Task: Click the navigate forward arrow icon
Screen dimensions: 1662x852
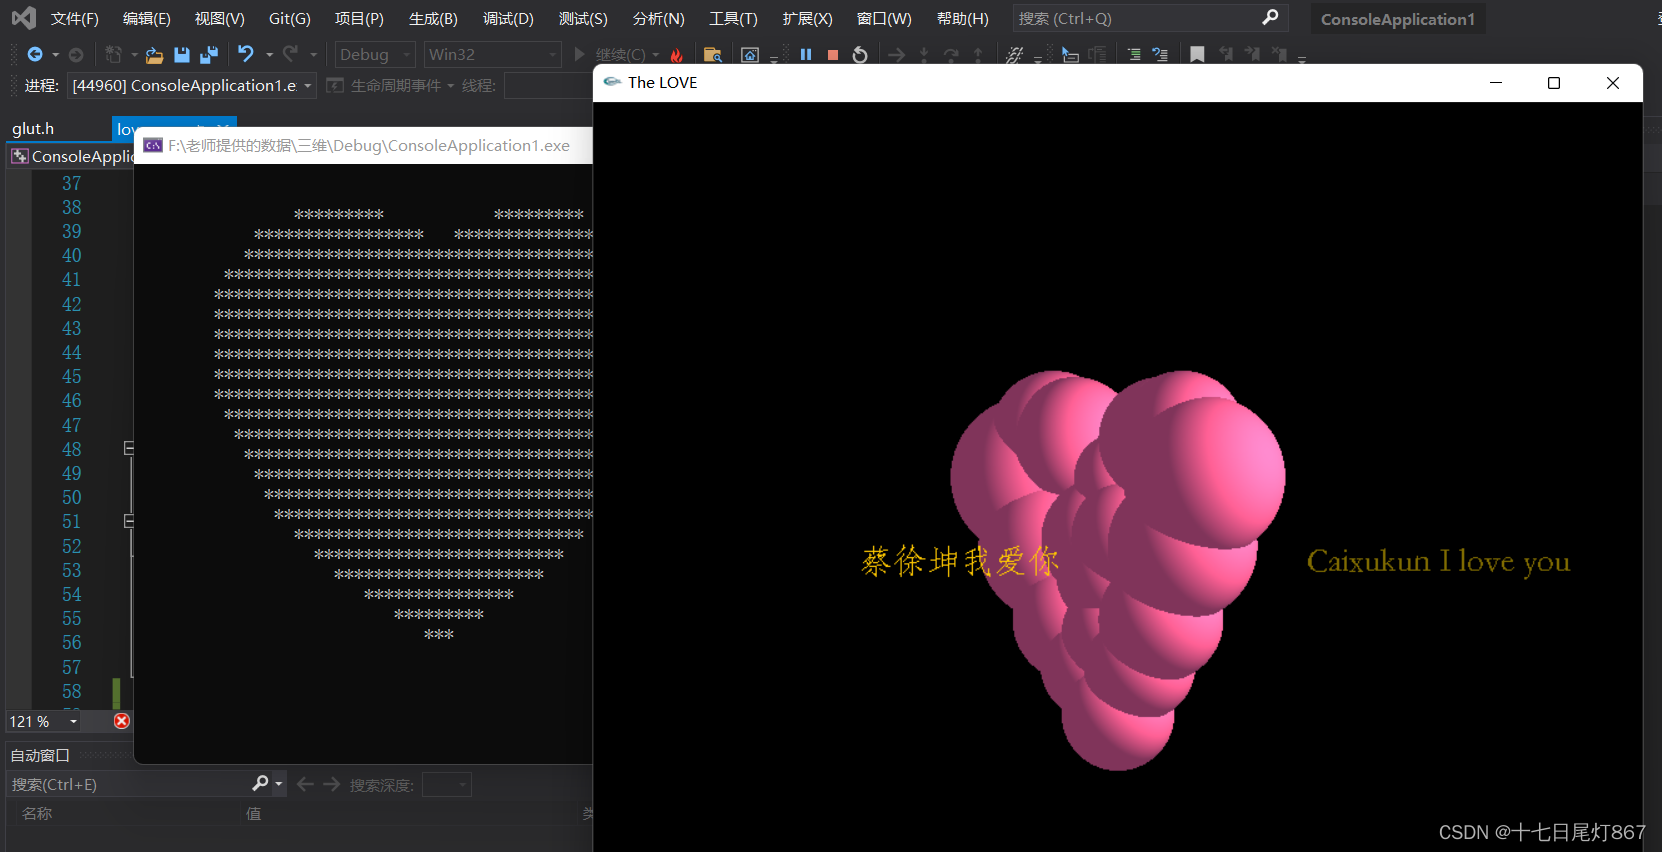Action: pos(76,54)
